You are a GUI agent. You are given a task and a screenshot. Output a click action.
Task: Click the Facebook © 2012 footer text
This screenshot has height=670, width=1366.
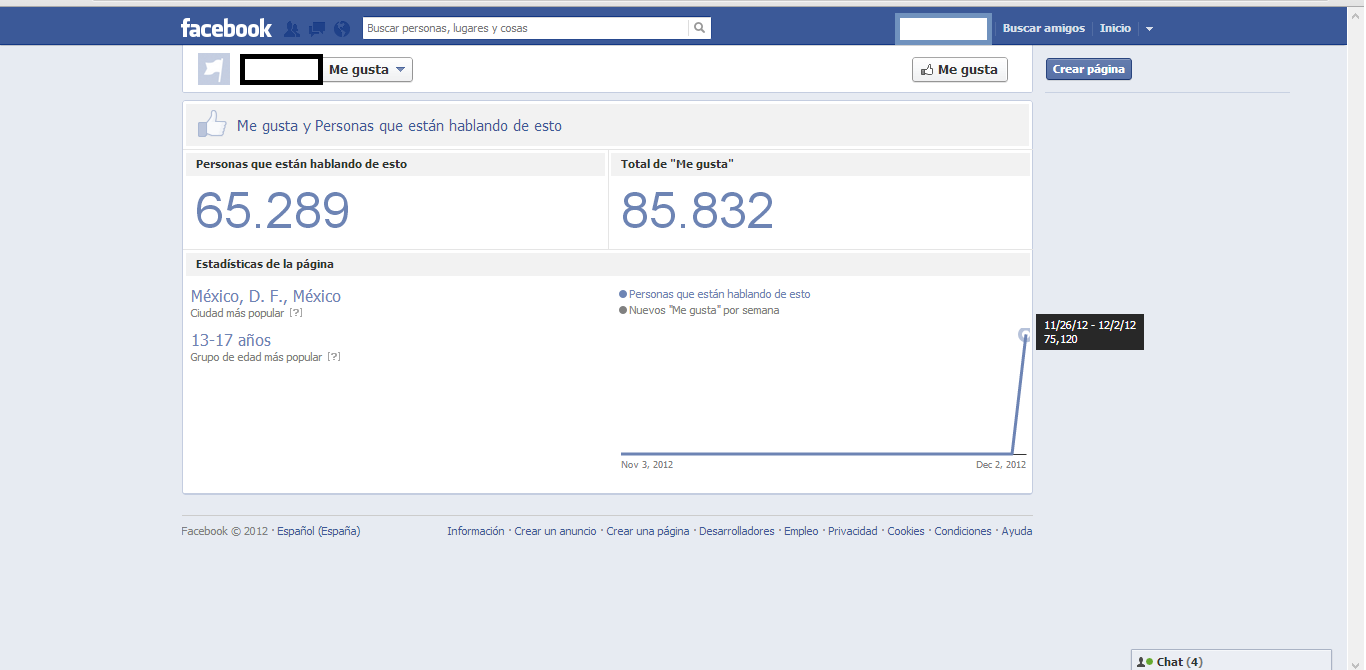[225, 531]
